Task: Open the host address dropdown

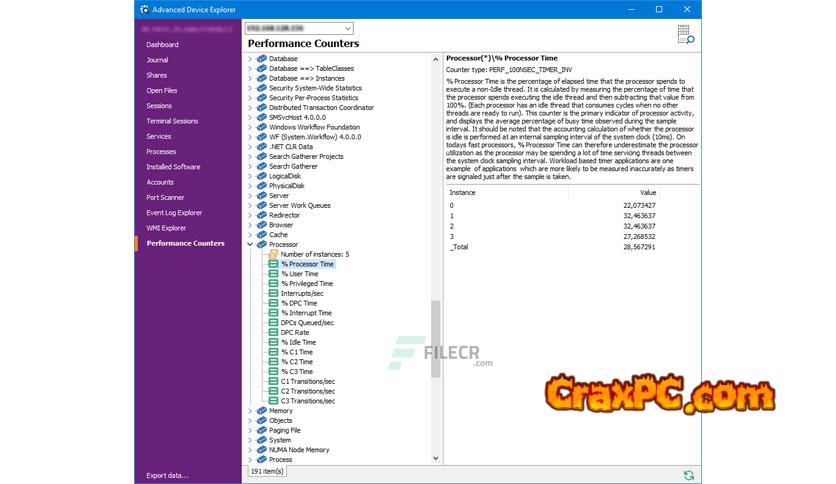Action: click(348, 28)
